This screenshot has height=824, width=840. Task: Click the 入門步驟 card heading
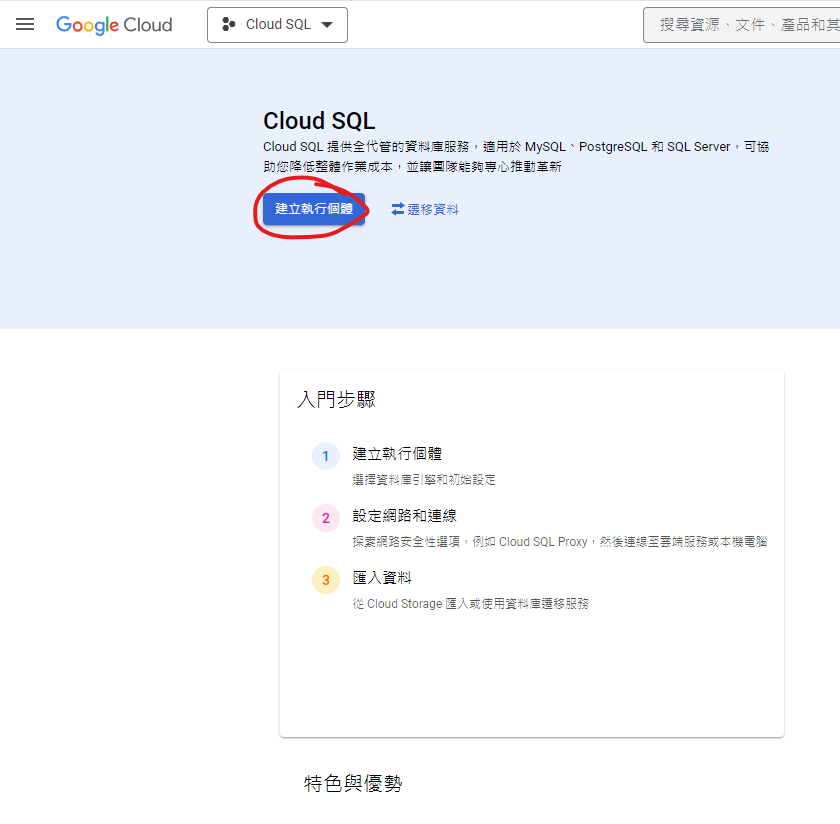[x=337, y=400]
